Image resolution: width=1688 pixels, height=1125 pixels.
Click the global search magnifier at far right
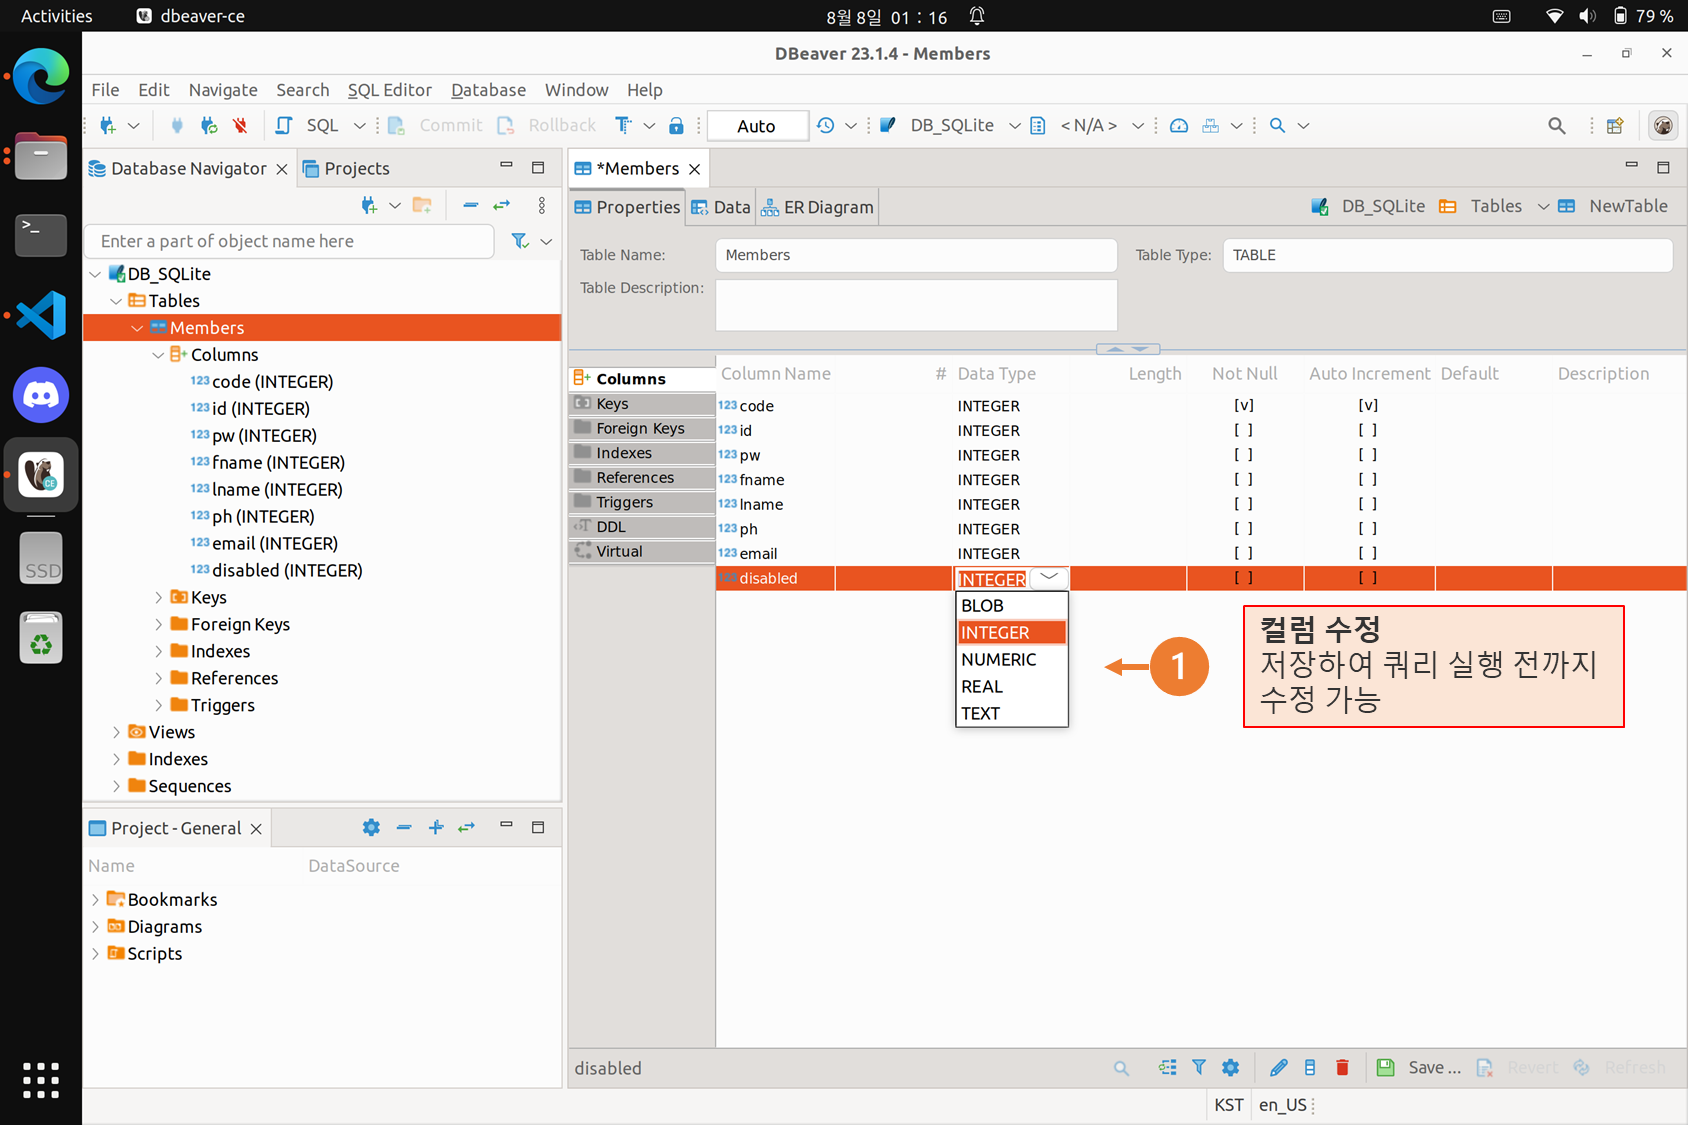point(1556,125)
